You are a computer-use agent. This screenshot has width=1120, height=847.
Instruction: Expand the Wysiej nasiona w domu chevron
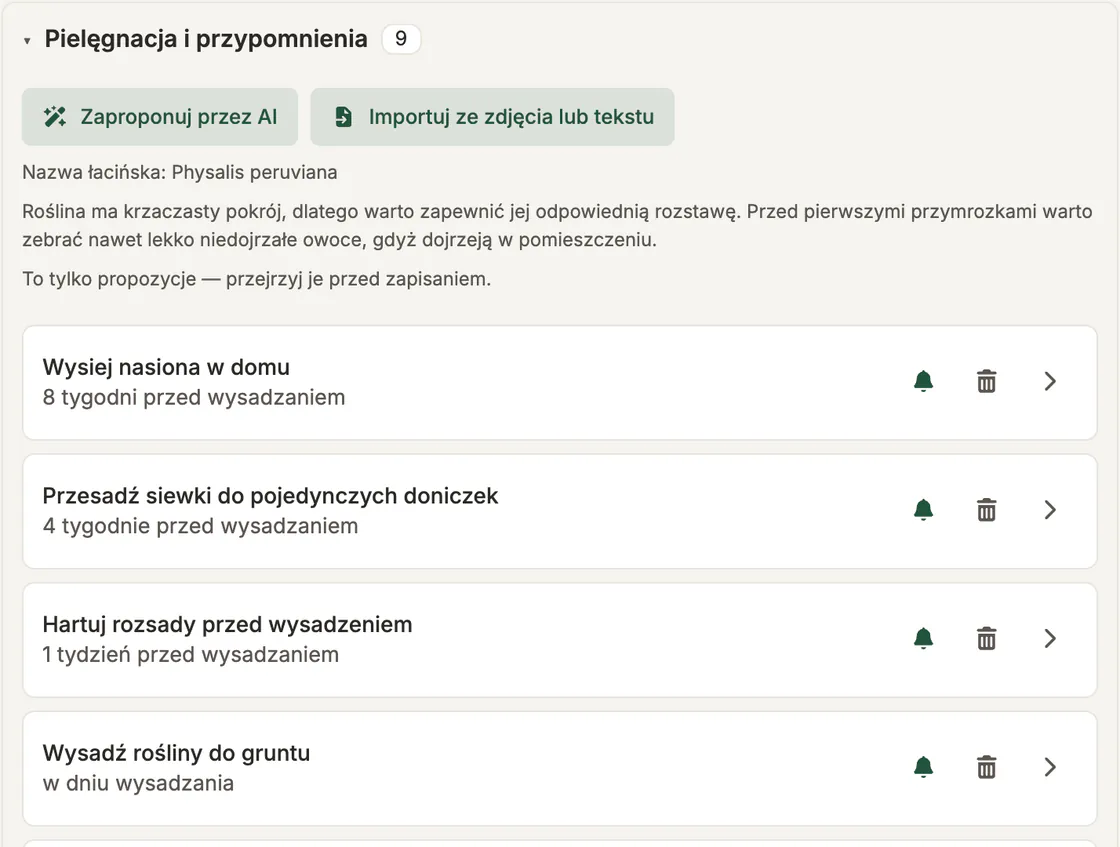click(x=1049, y=381)
